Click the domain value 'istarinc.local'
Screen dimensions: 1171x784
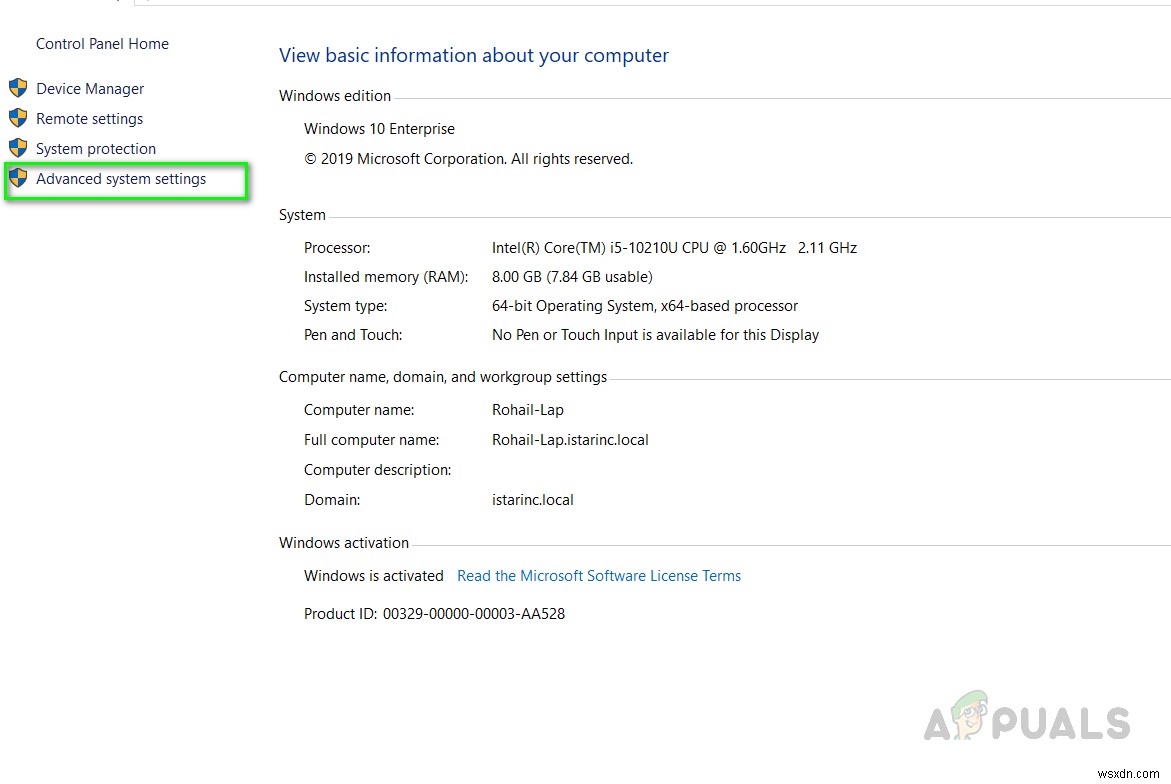click(x=532, y=500)
